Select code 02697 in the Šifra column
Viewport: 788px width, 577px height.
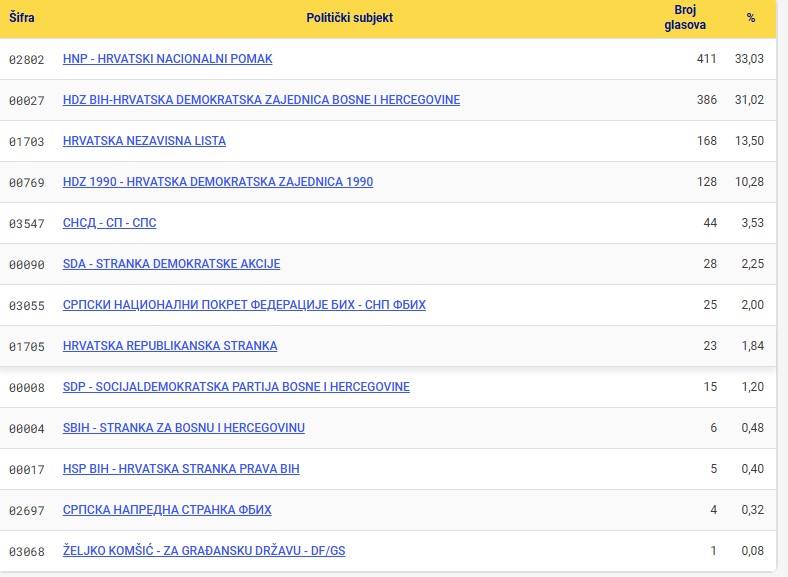(x=27, y=510)
